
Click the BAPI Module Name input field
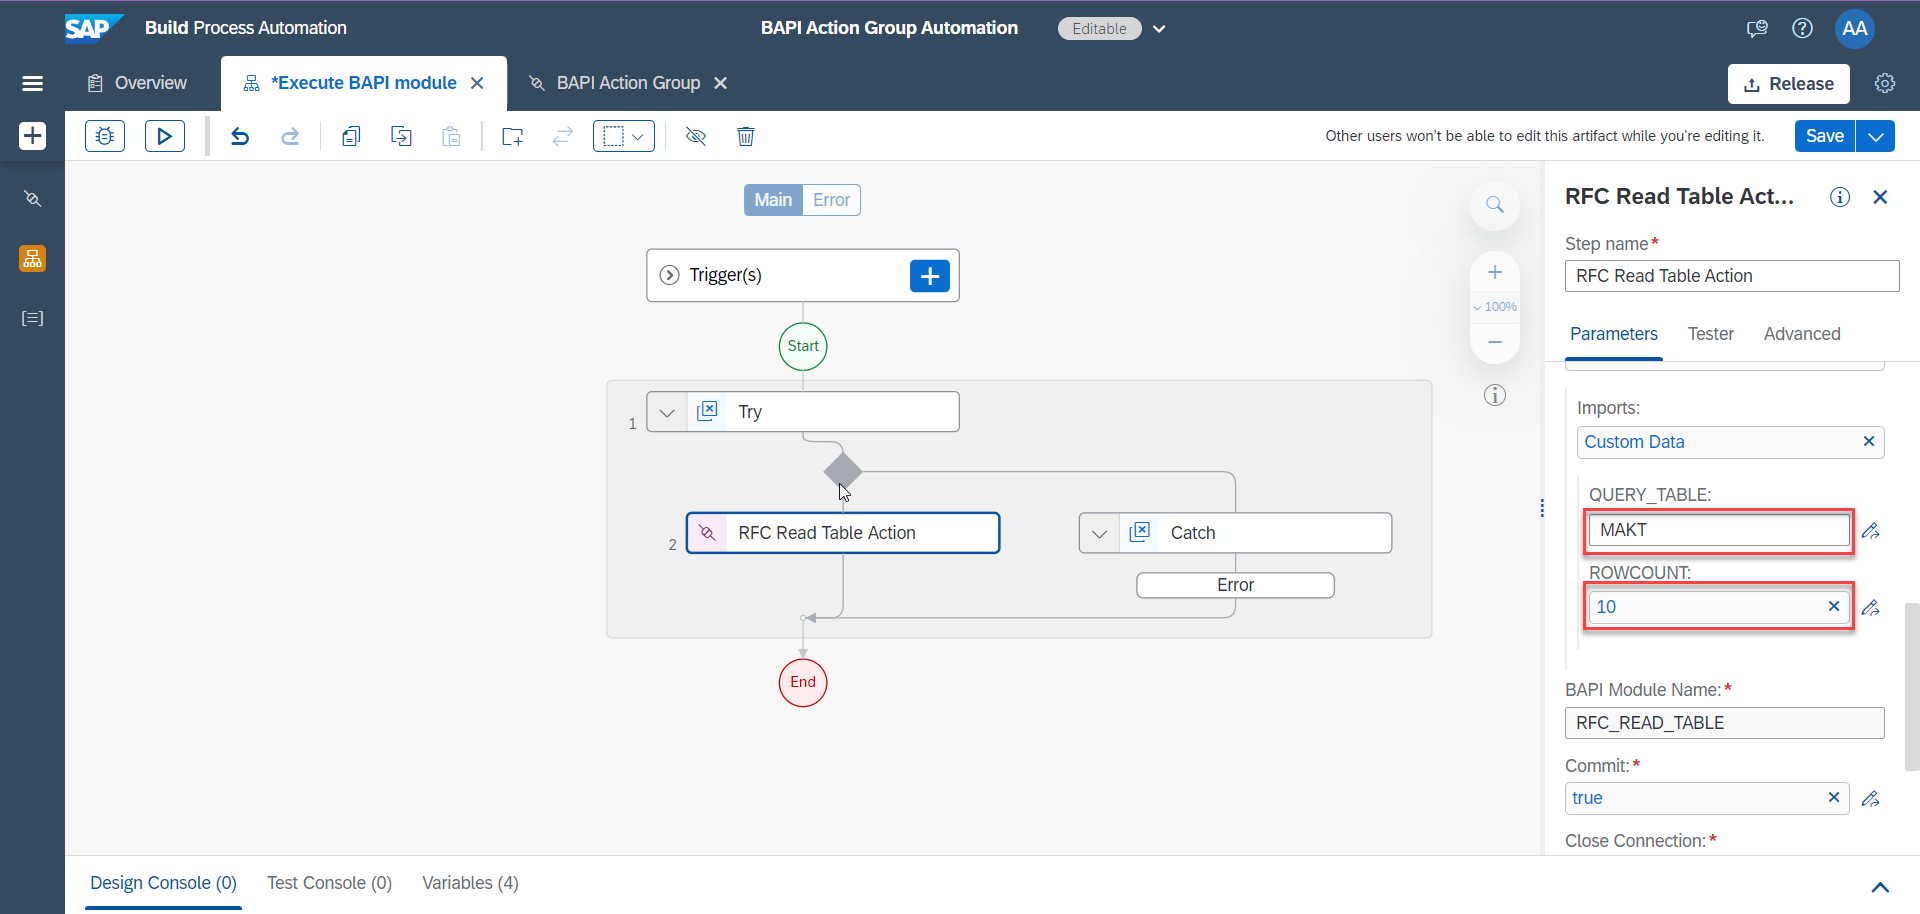click(x=1724, y=723)
